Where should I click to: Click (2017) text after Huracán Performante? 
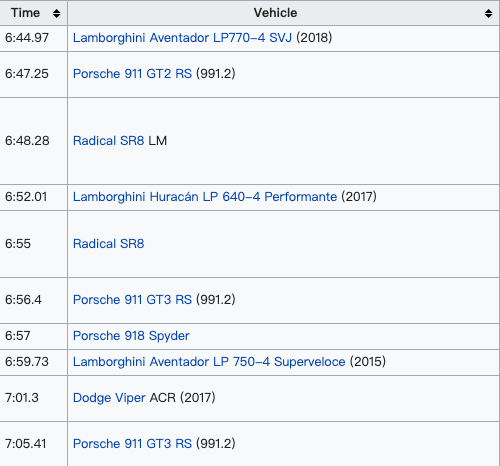coord(359,197)
